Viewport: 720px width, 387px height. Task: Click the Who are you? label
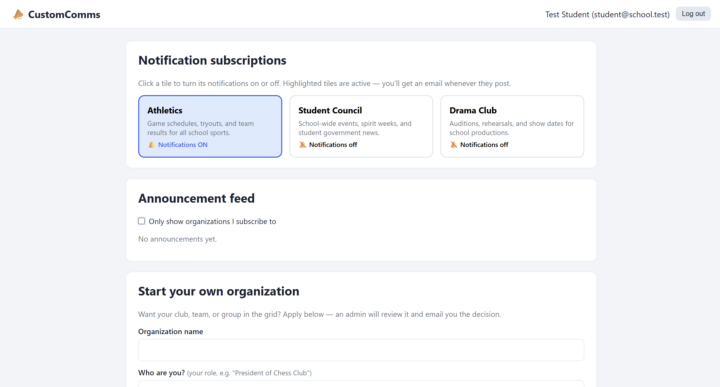tap(162, 373)
